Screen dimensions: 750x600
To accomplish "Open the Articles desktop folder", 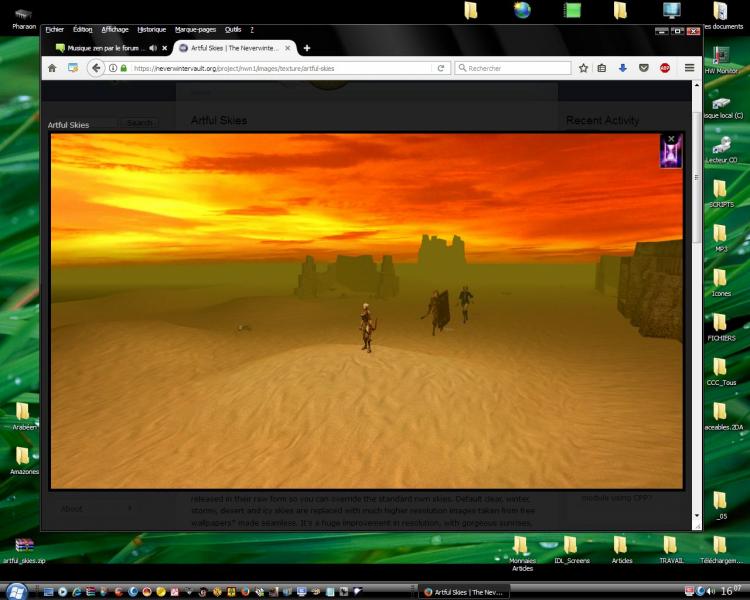I will [x=621, y=550].
